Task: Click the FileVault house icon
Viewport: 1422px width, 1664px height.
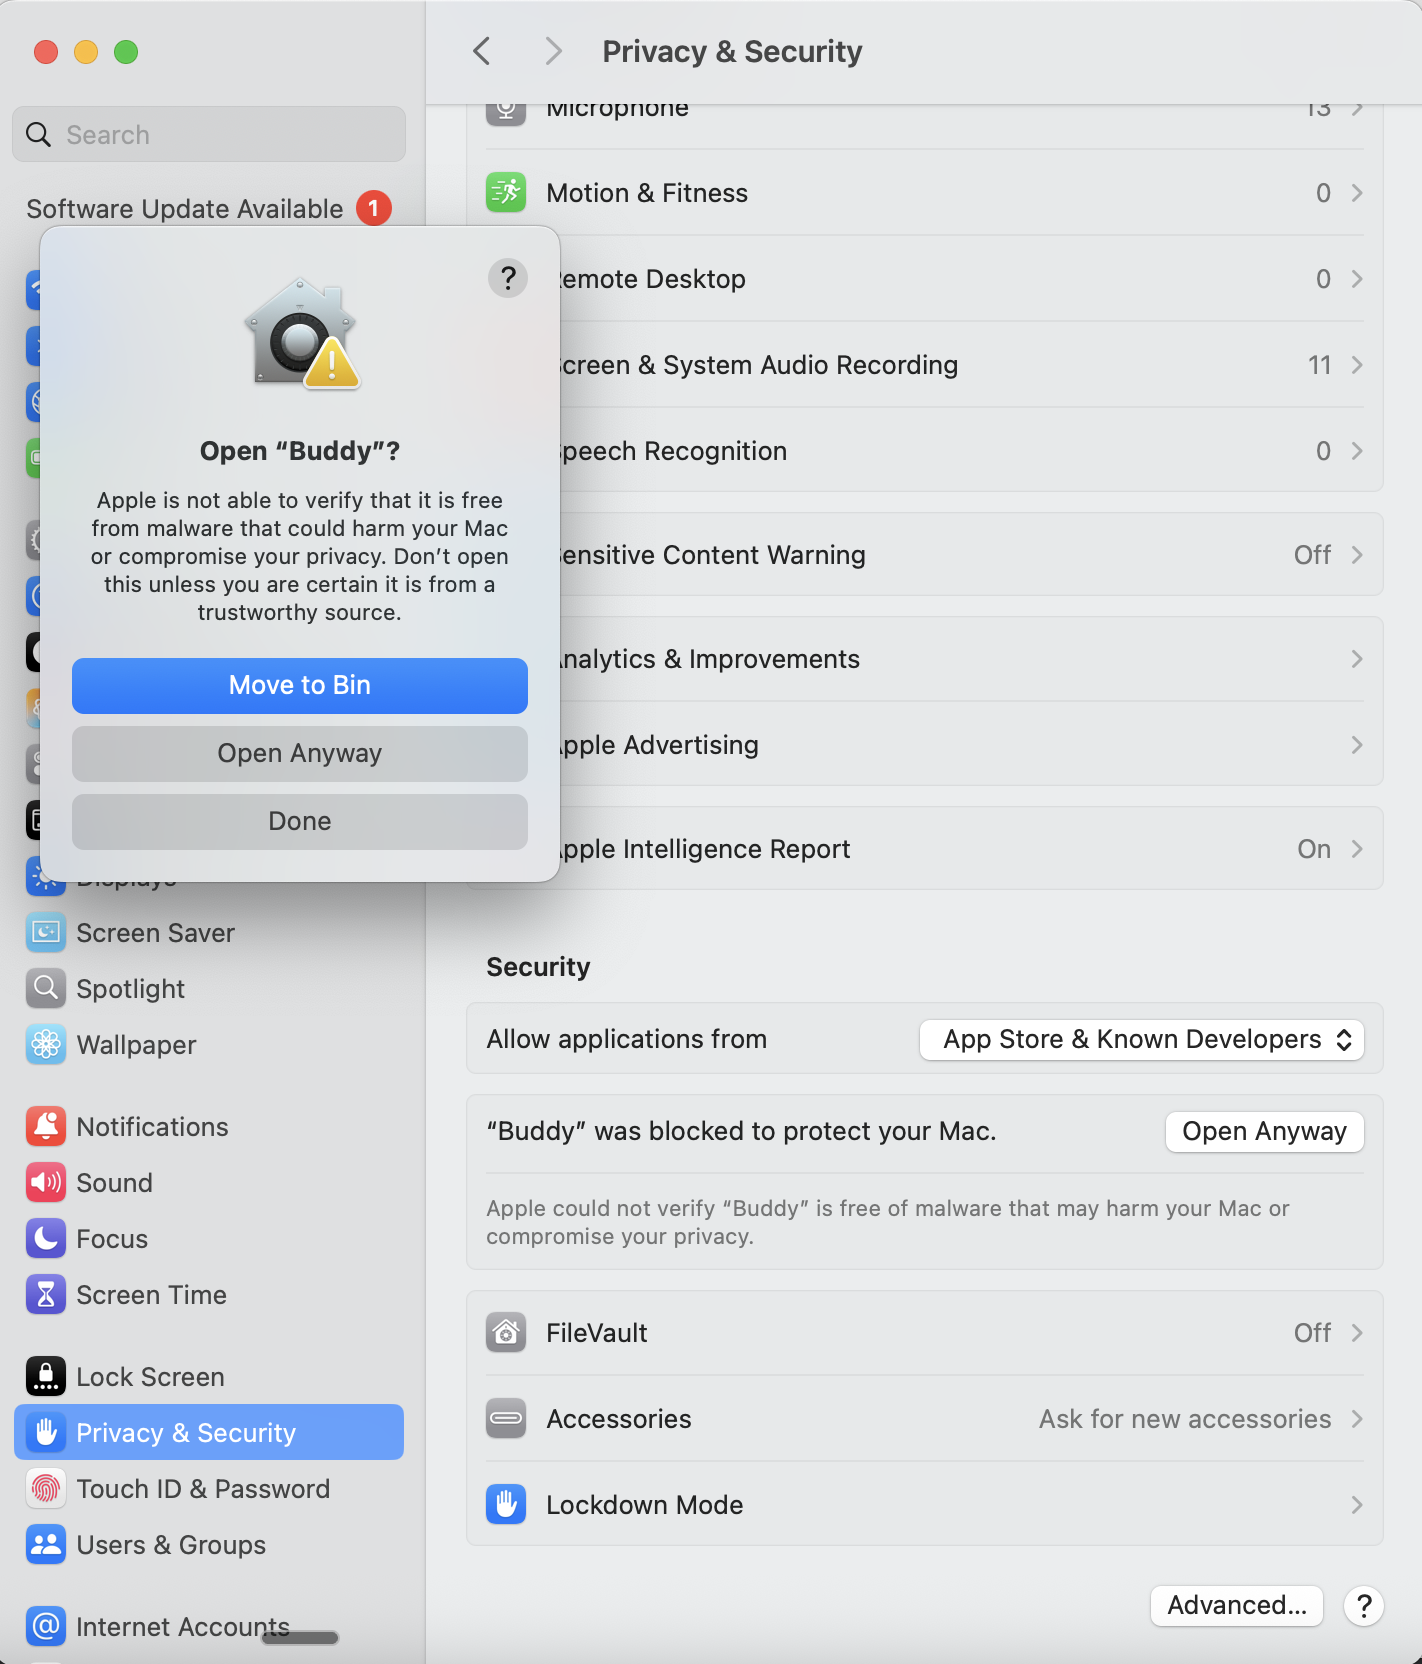Action: 506,1332
